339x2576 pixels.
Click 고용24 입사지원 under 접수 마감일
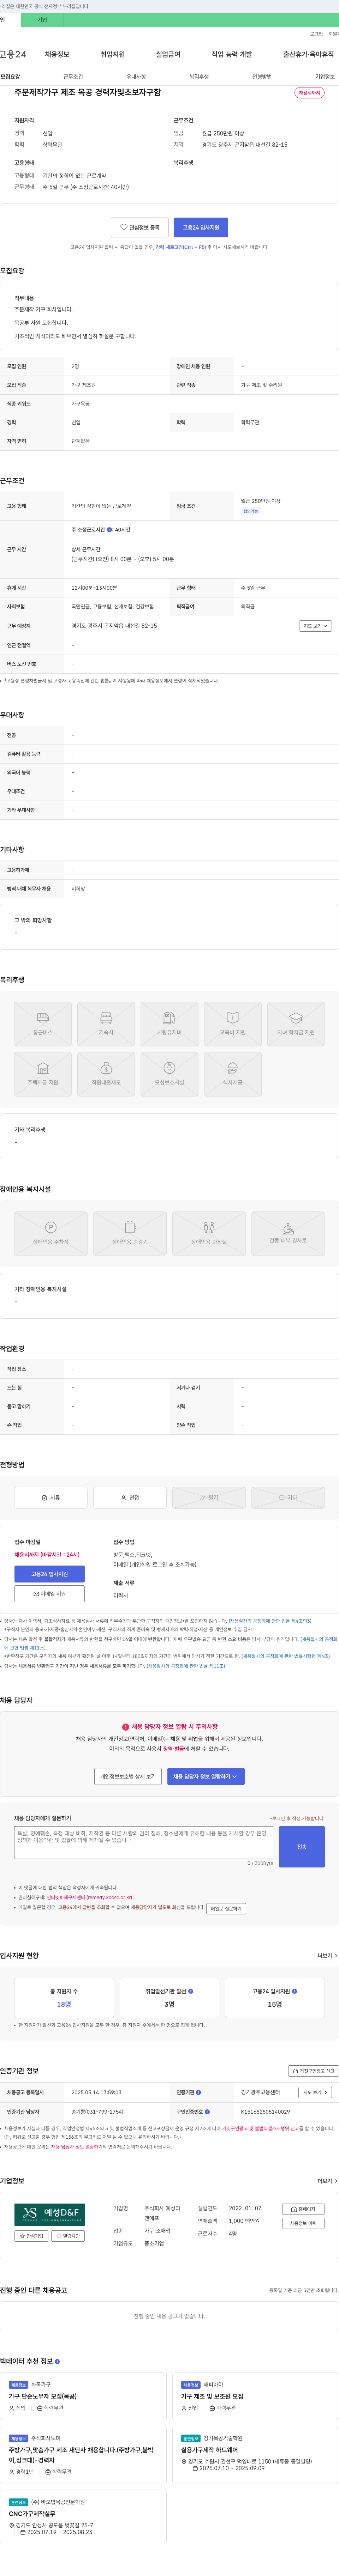tap(50, 1574)
